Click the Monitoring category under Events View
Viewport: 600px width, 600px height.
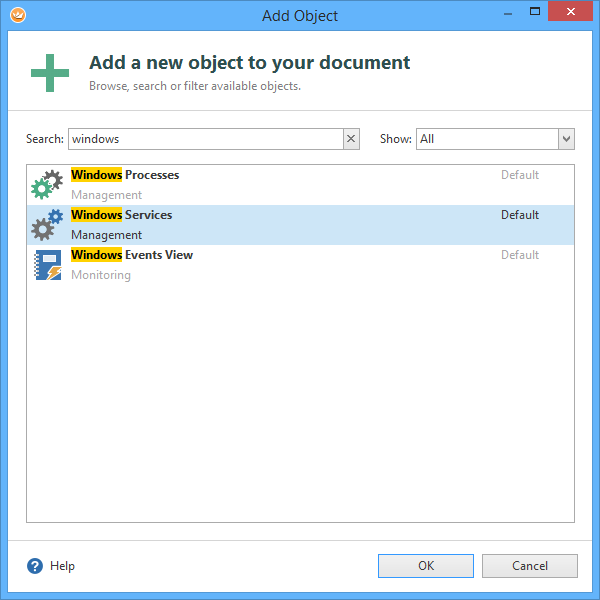101,275
